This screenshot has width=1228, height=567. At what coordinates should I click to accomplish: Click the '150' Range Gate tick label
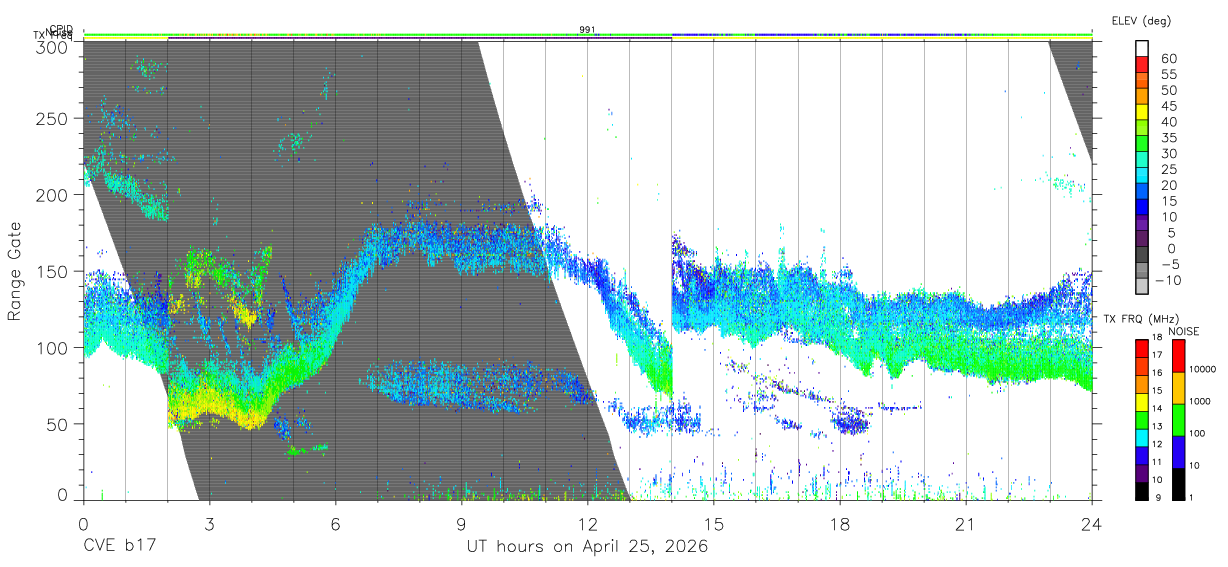tap(52, 271)
